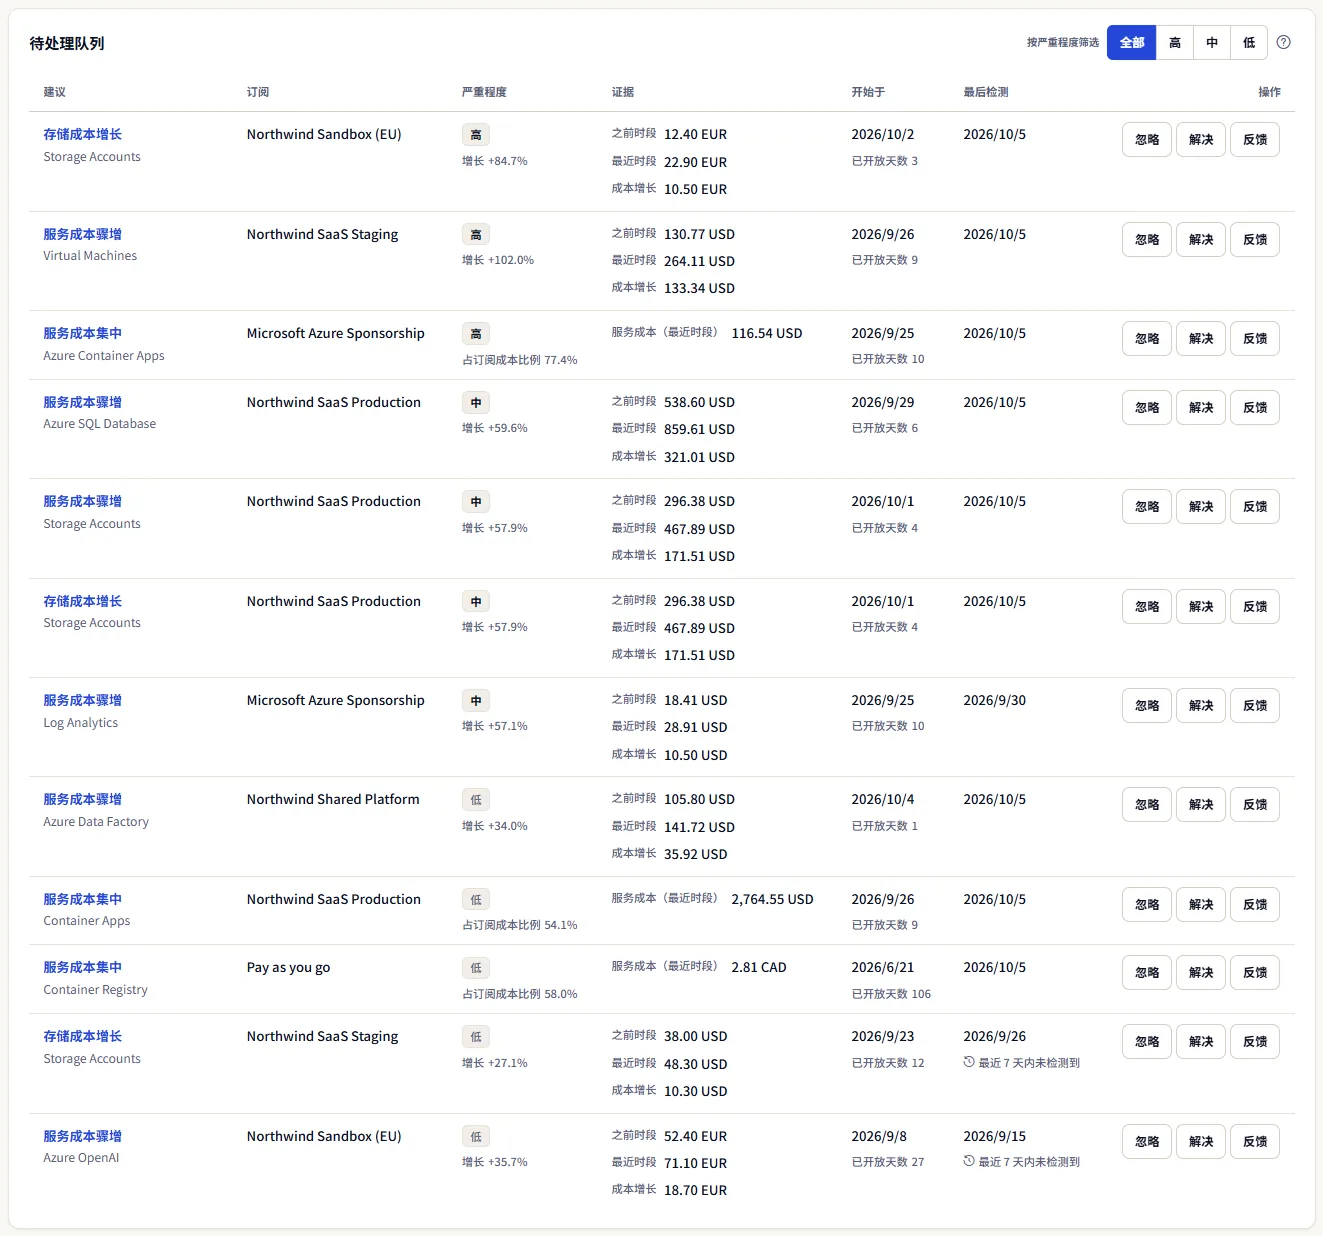Click the 建议 column header
The height and width of the screenshot is (1236, 1323).
click(x=54, y=92)
